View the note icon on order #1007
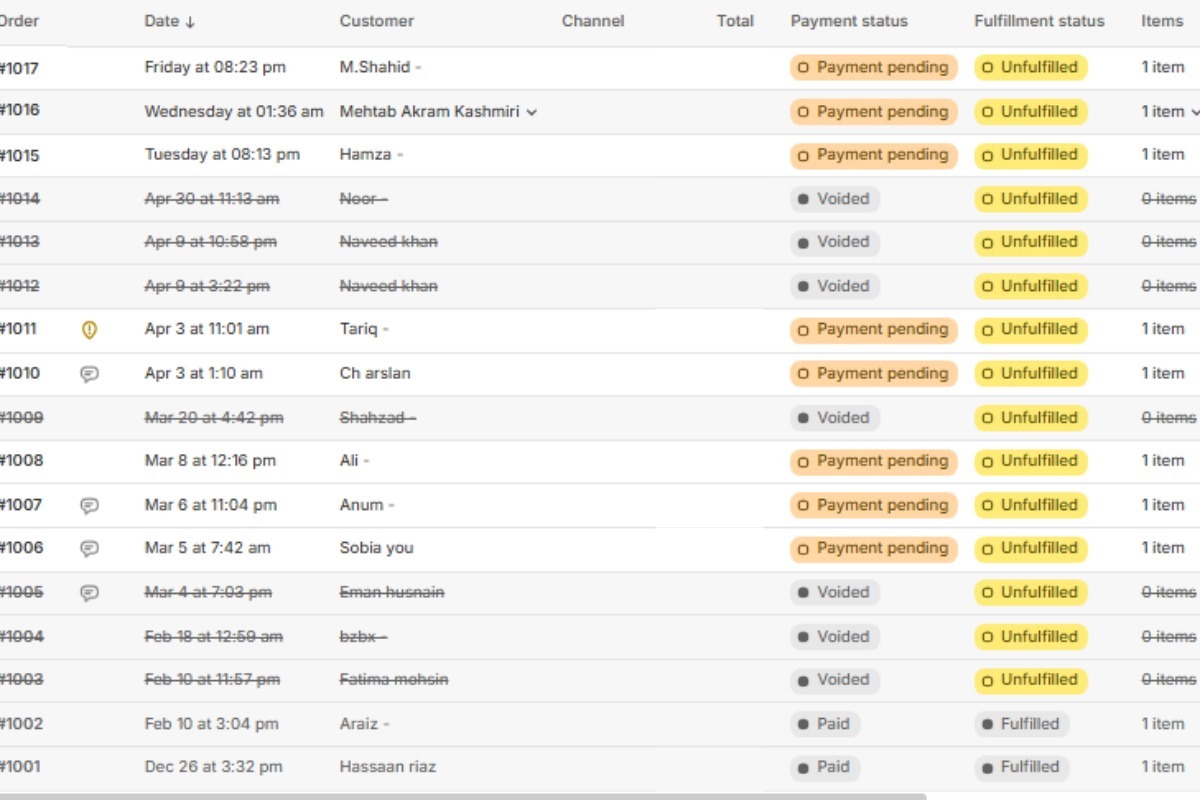The height and width of the screenshot is (800, 1200). coord(89,505)
